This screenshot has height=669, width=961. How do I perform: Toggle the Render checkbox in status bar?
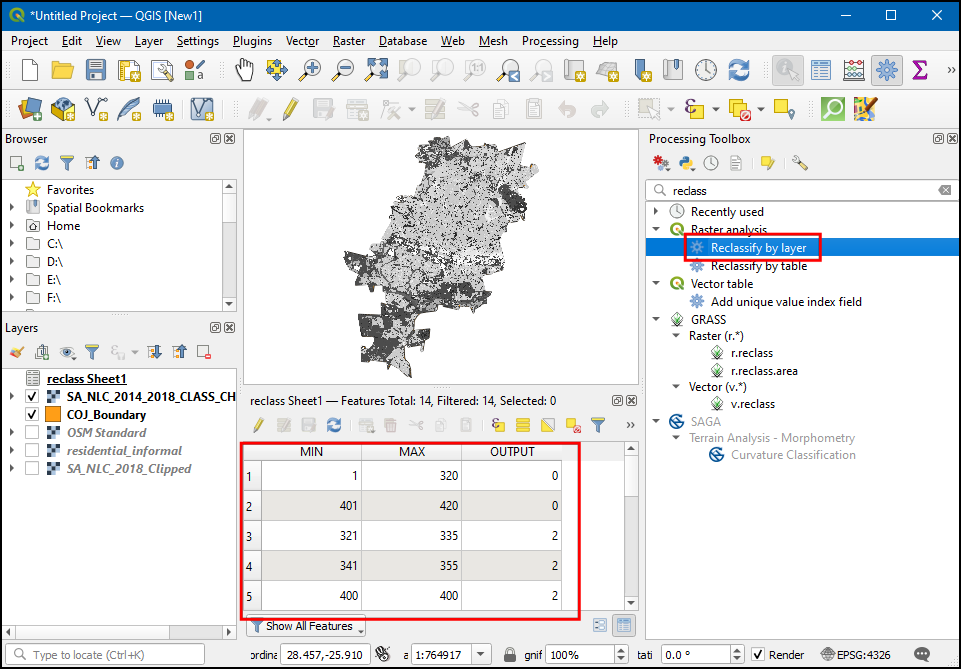[758, 655]
